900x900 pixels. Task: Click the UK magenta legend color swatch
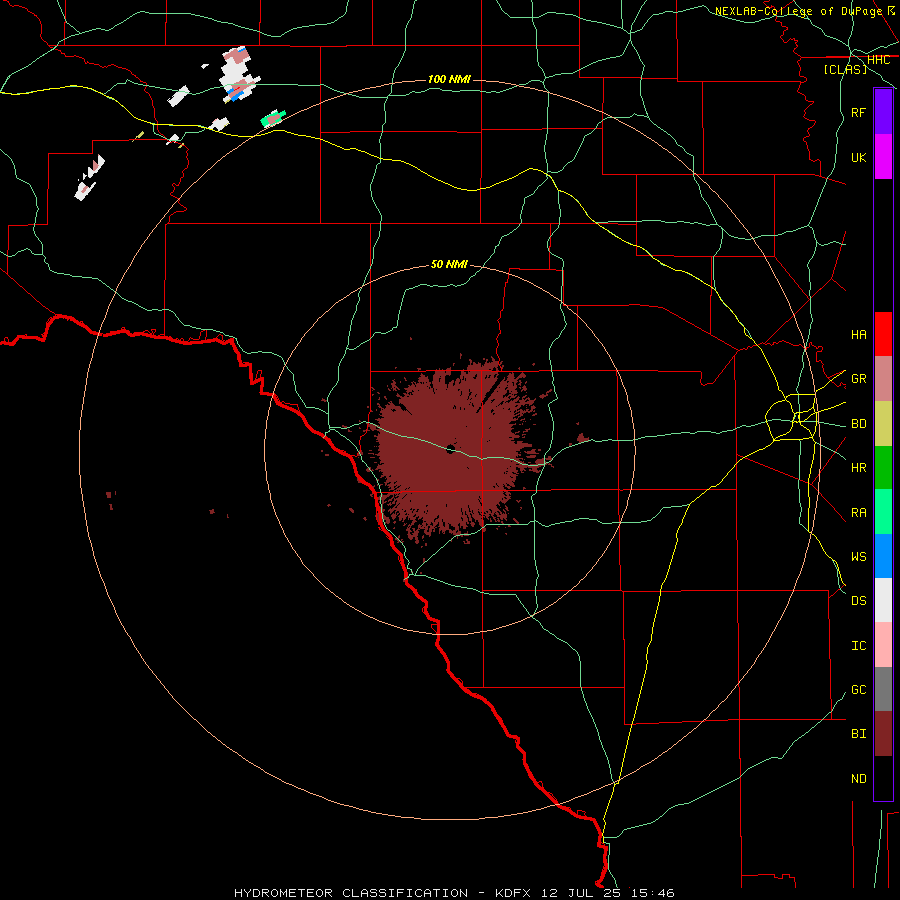click(x=883, y=157)
